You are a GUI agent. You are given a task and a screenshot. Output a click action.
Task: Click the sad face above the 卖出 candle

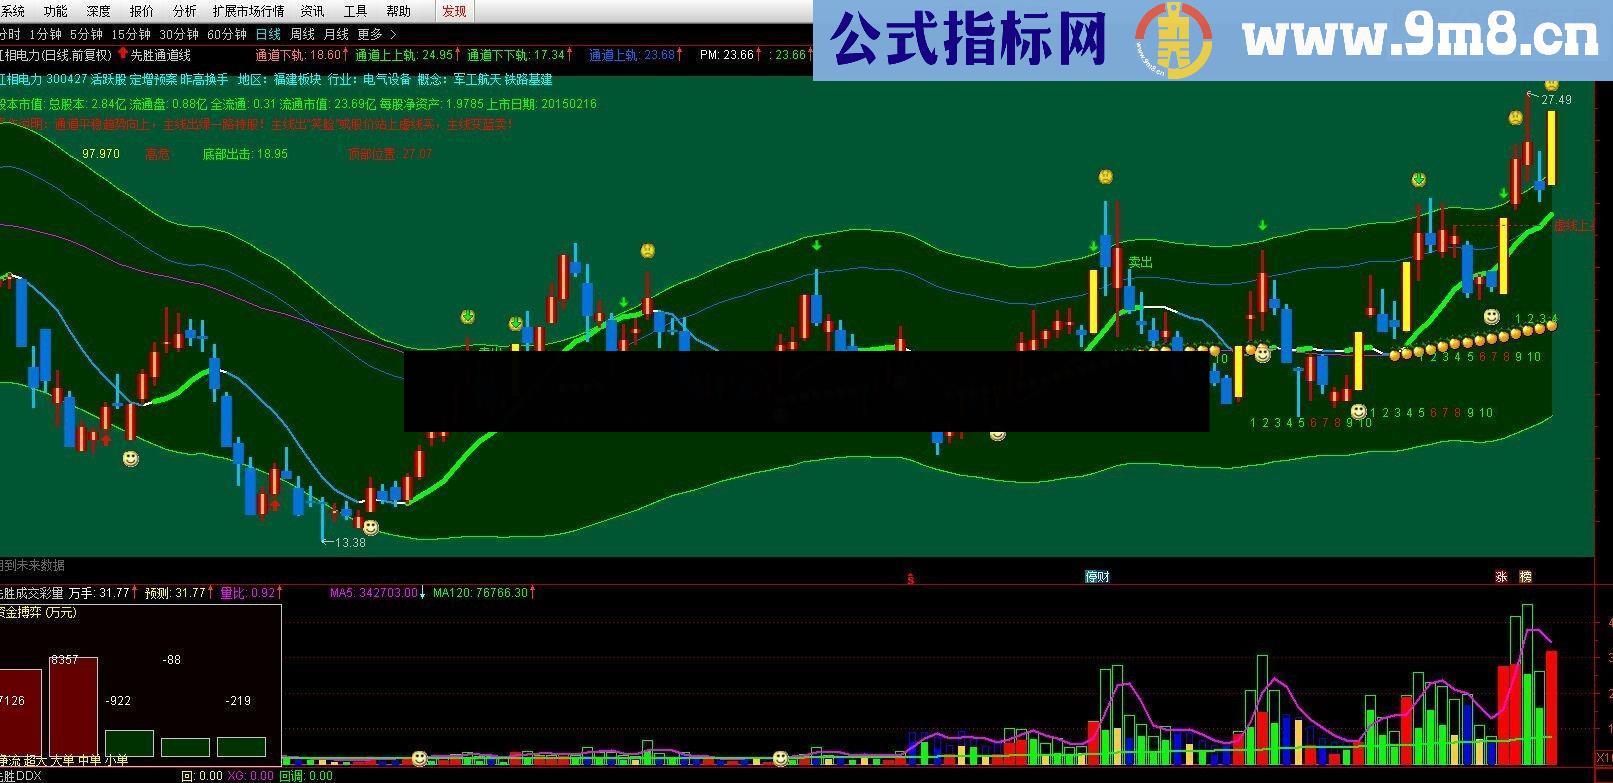(1105, 177)
